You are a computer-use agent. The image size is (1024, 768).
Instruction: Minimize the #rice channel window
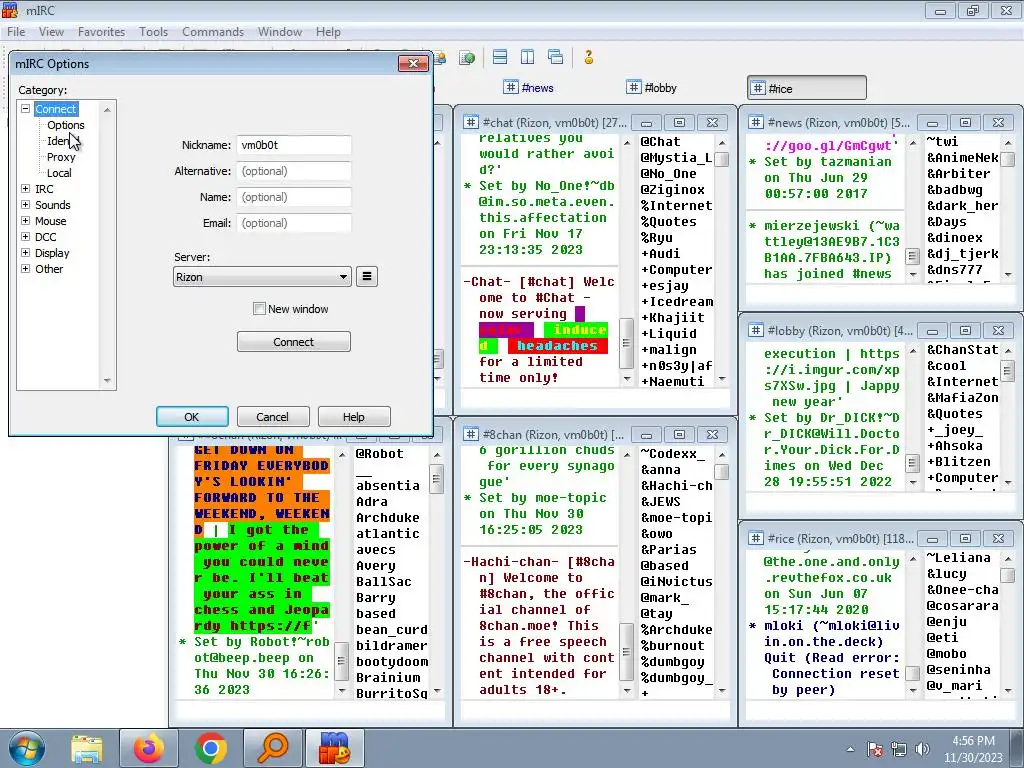933,539
